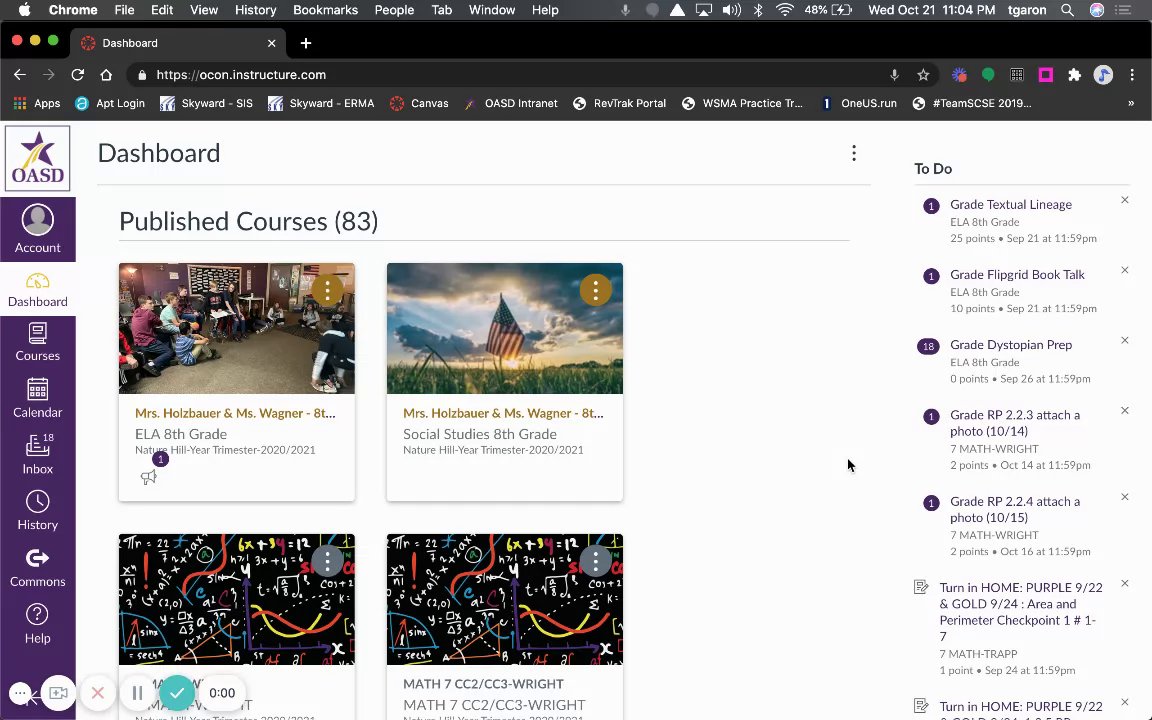Screen dimensions: 1152x720
Task: Go back in Chrome
Action: tap(20, 75)
